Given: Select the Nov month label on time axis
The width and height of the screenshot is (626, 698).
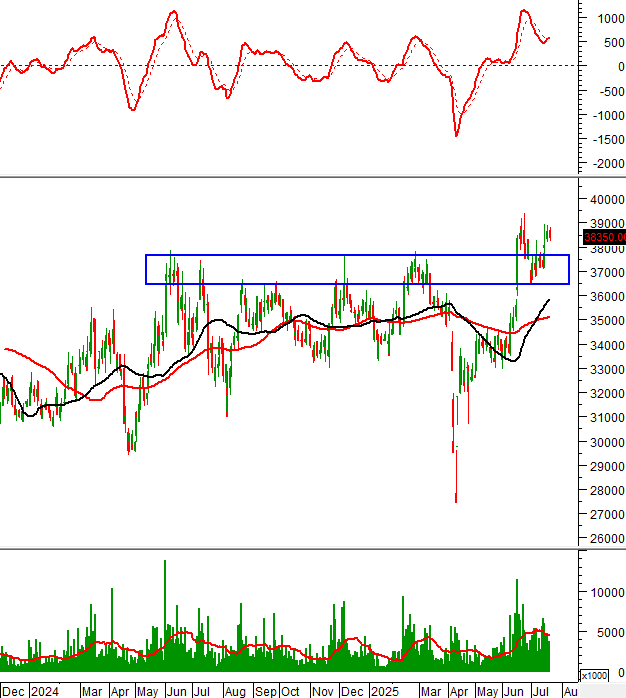Looking at the screenshot, I should pyautogui.click(x=322, y=692).
